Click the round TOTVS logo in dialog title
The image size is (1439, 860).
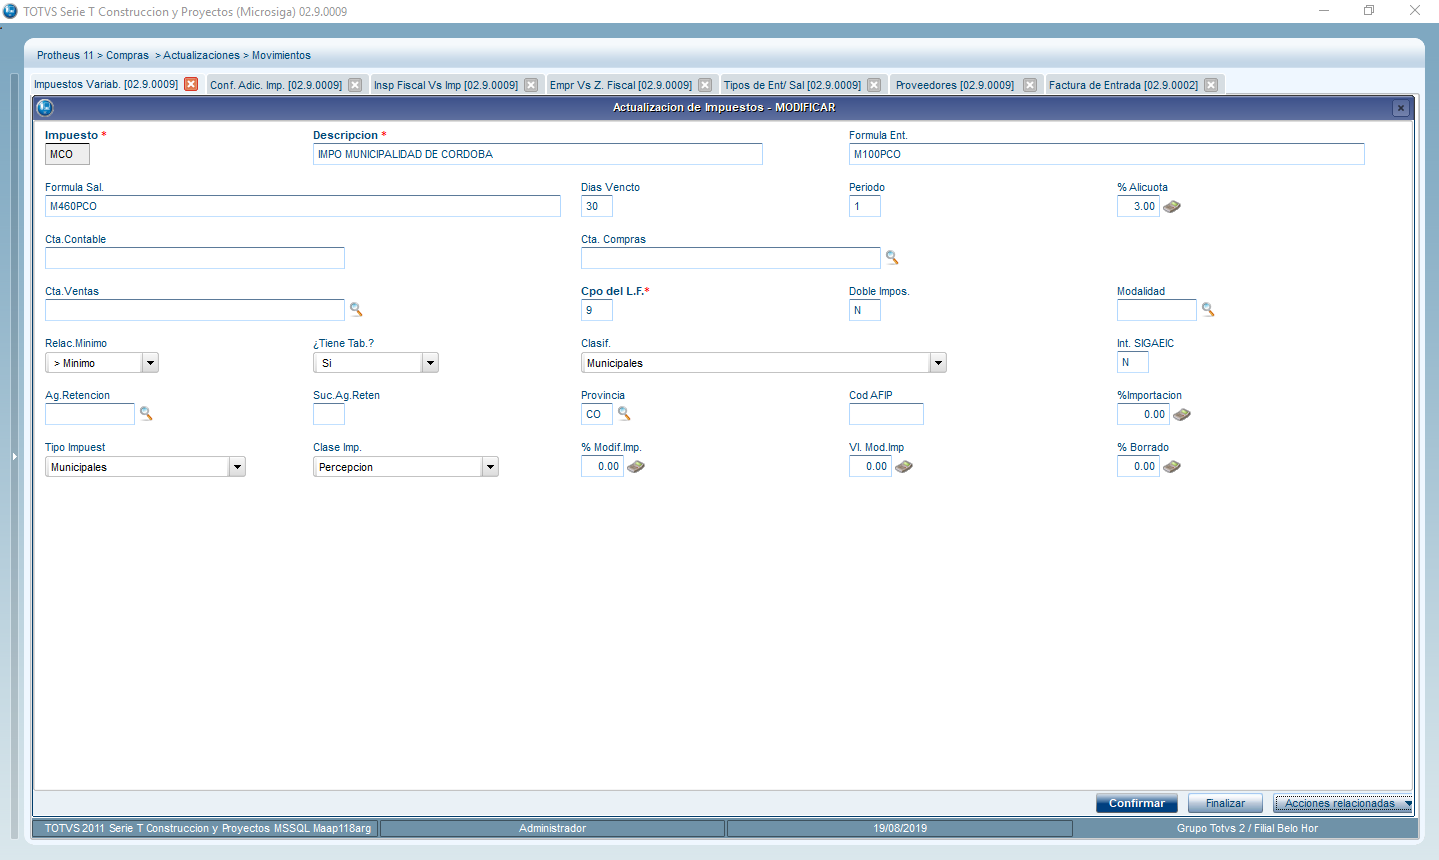pyautogui.click(x=45, y=107)
